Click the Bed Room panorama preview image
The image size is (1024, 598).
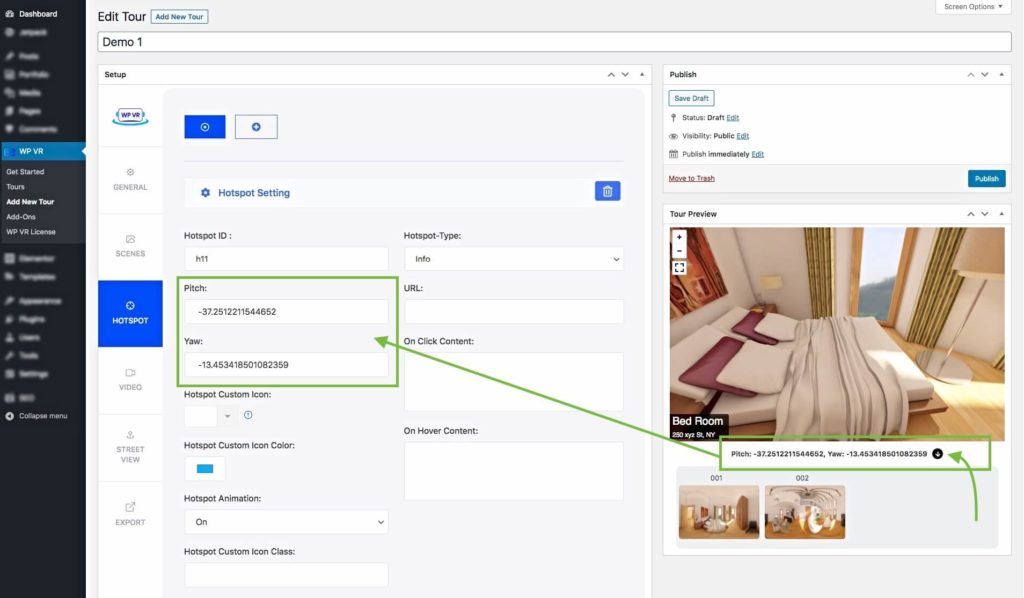tap(837, 333)
